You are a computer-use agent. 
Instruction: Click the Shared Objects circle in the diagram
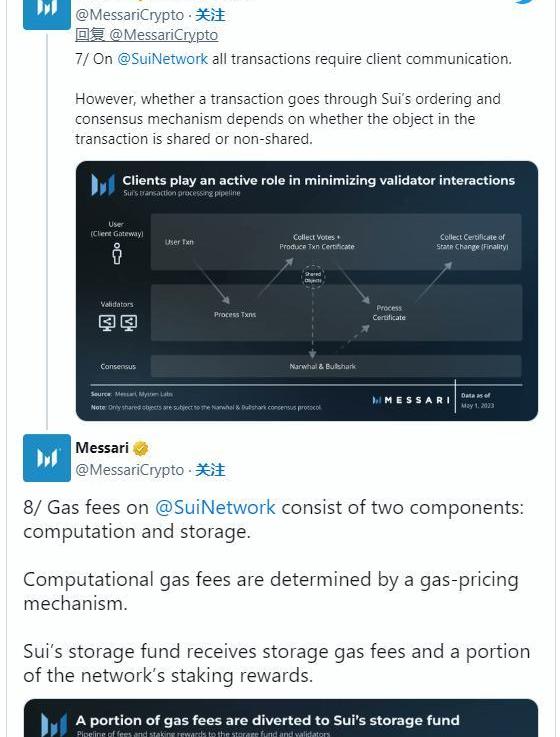coord(313,277)
